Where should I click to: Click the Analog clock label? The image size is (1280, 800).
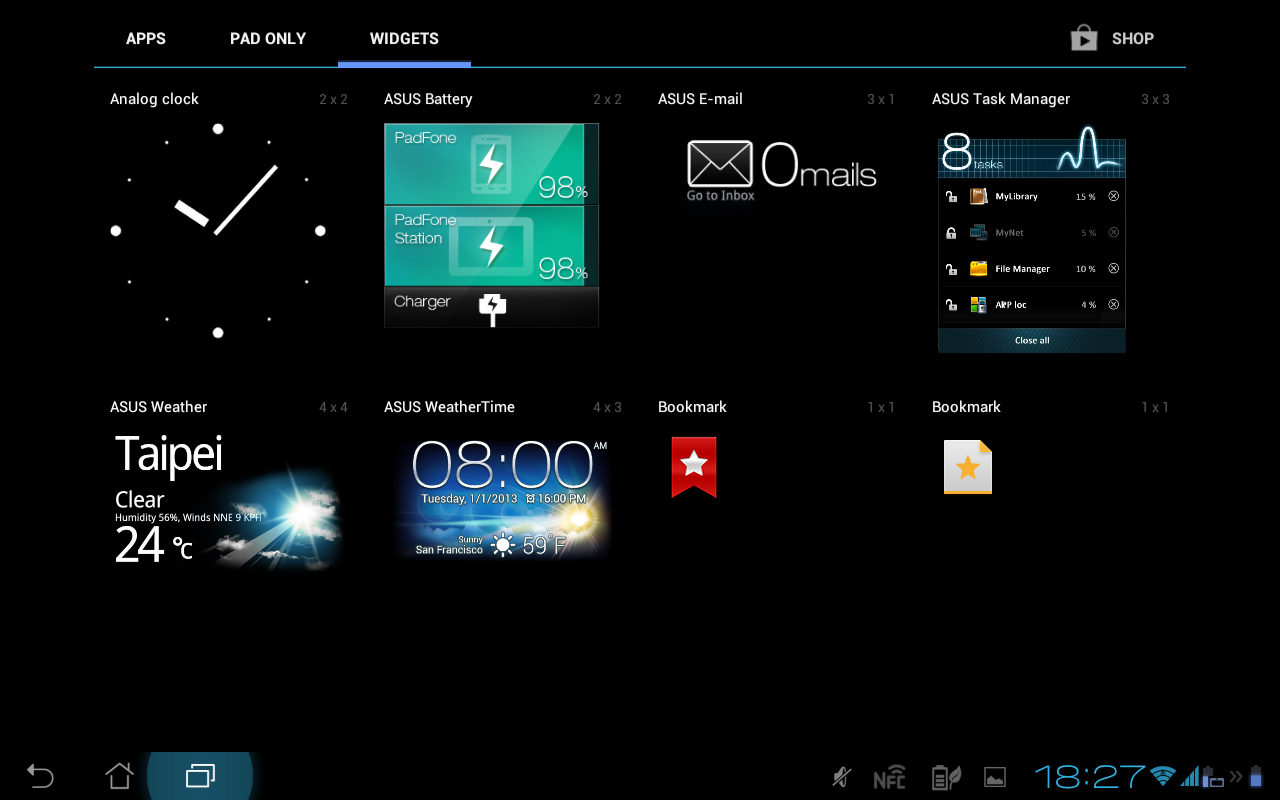[x=154, y=99]
